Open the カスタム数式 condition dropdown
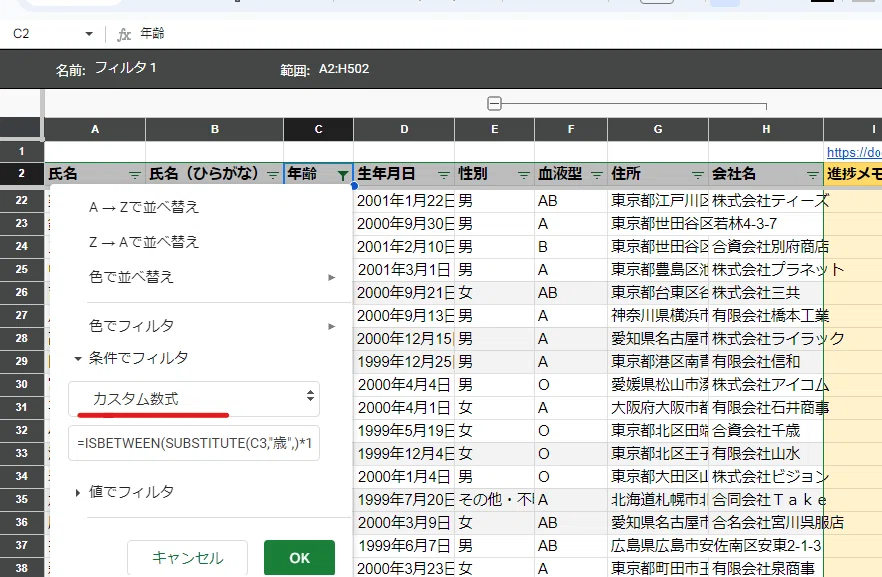Image resolution: width=882 pixels, height=577 pixels. coord(194,399)
